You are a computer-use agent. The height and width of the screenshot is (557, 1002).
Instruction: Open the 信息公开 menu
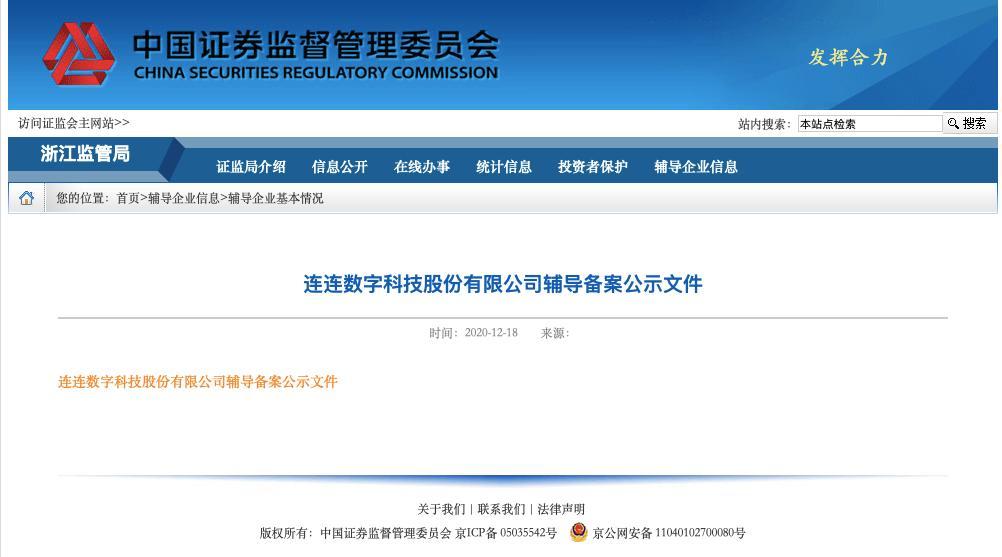click(x=339, y=167)
